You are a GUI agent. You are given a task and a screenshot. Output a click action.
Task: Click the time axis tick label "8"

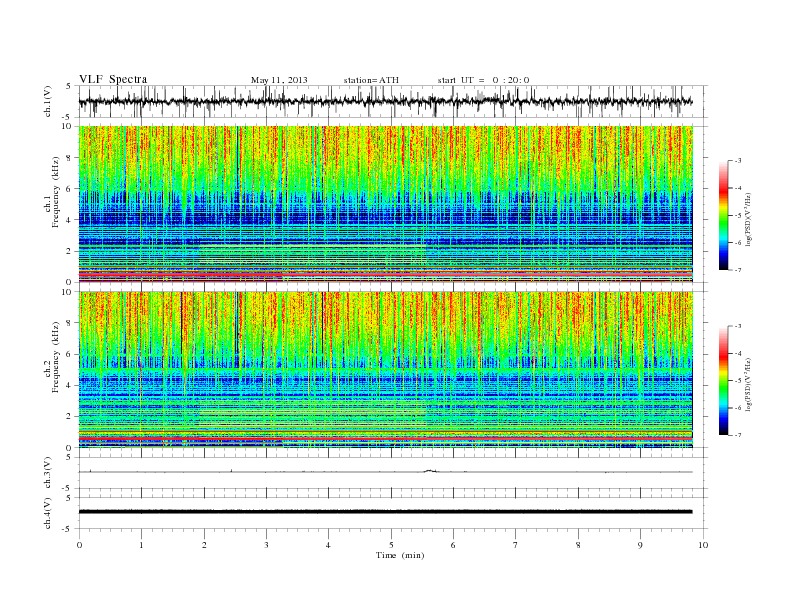578,545
